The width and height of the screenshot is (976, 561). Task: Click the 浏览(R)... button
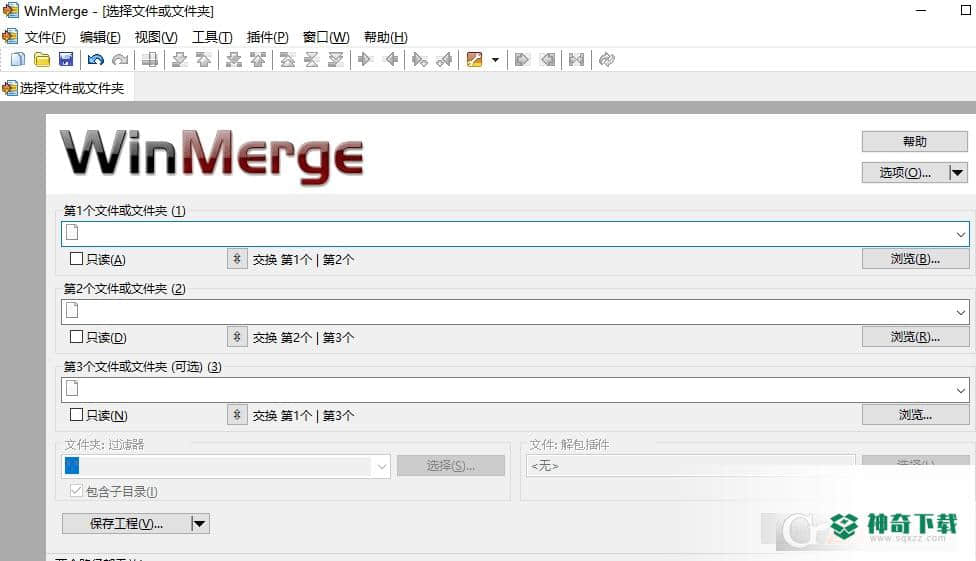(915, 337)
